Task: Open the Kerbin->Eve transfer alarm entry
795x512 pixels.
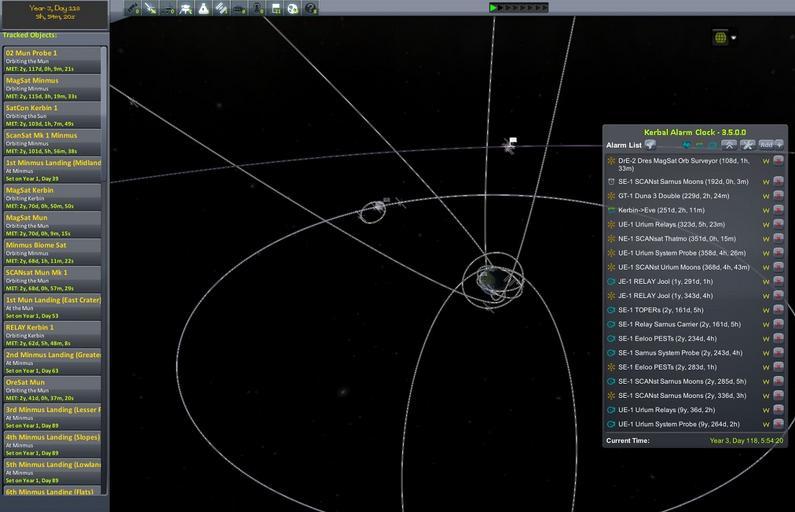Action: pyautogui.click(x=661, y=210)
